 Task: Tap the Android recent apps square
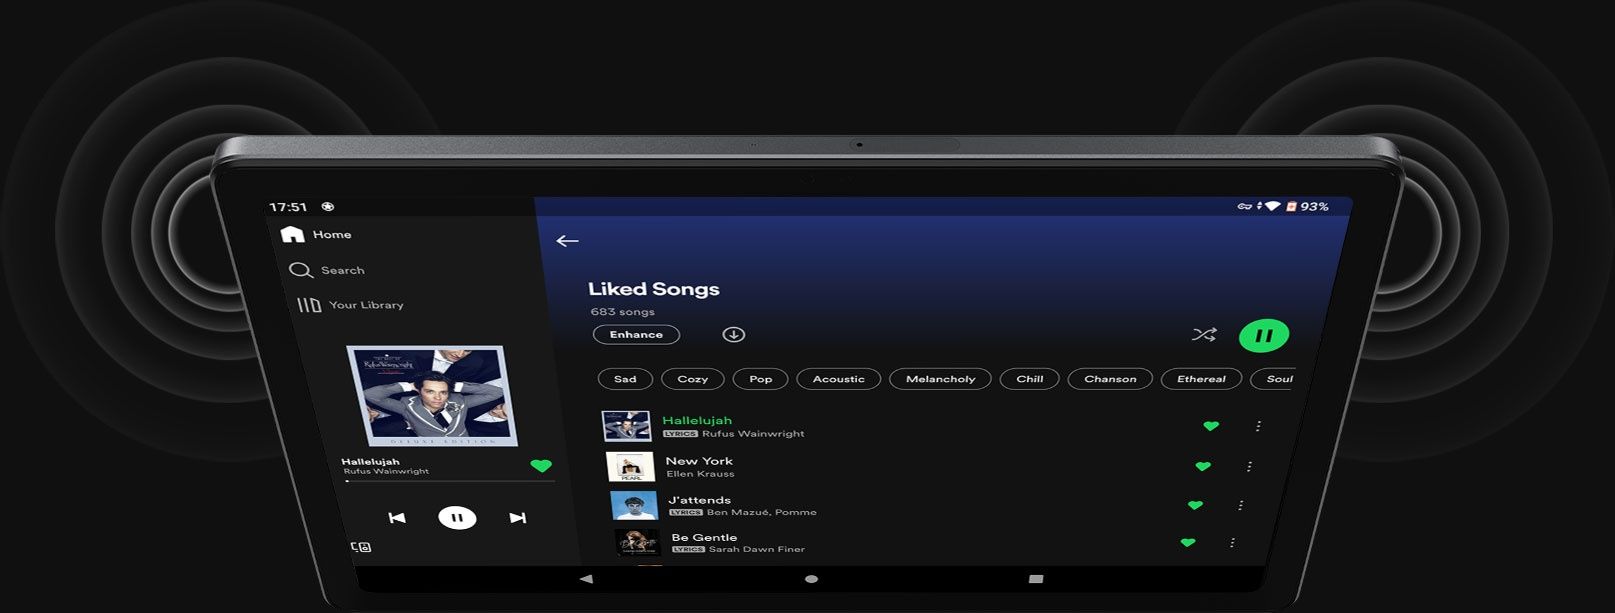[1036, 579]
